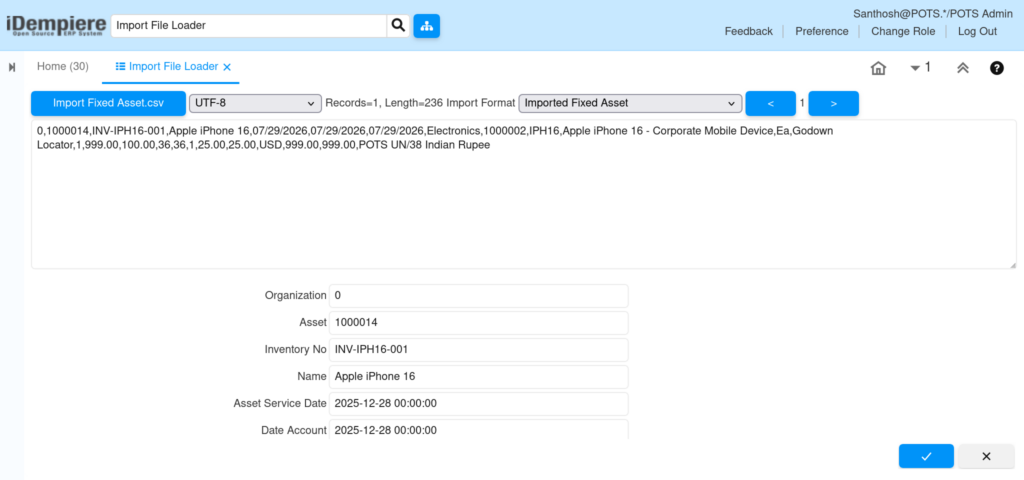Click the Log Out link

click(977, 31)
